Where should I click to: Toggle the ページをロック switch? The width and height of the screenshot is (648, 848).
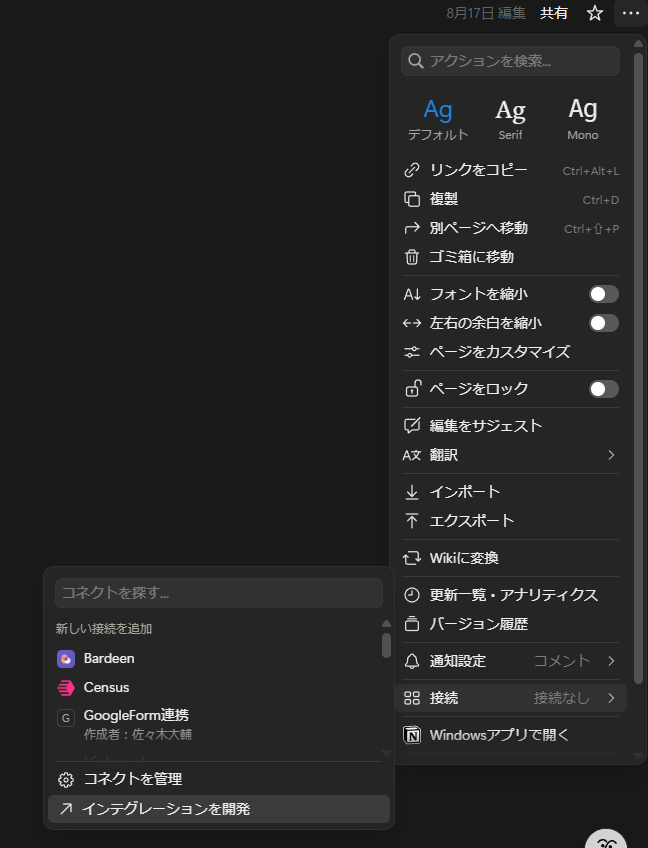(603, 389)
